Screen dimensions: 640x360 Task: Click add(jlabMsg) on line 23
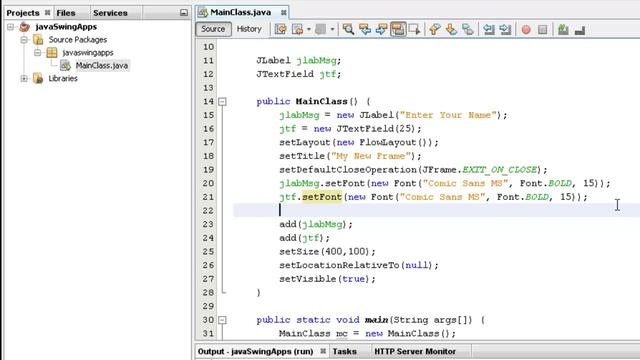tap(313, 224)
